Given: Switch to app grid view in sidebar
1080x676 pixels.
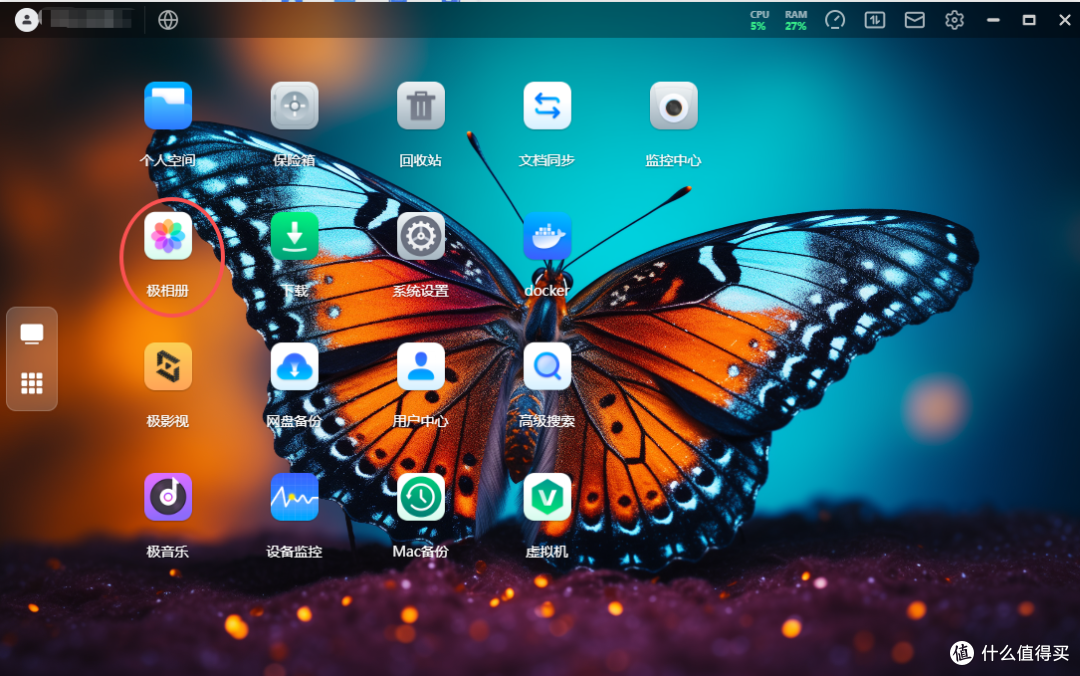Looking at the screenshot, I should coord(32,383).
